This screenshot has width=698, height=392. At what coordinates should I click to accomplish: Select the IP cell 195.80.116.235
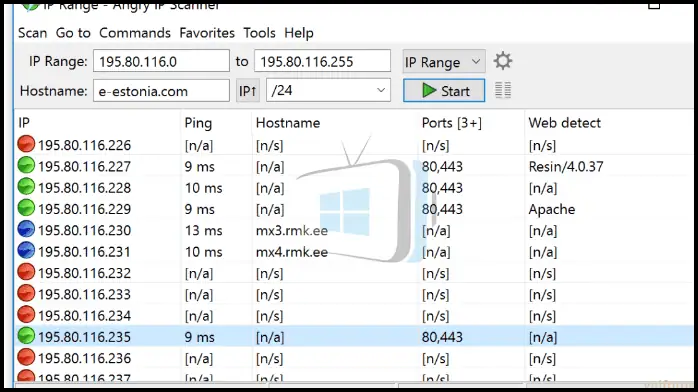point(85,337)
